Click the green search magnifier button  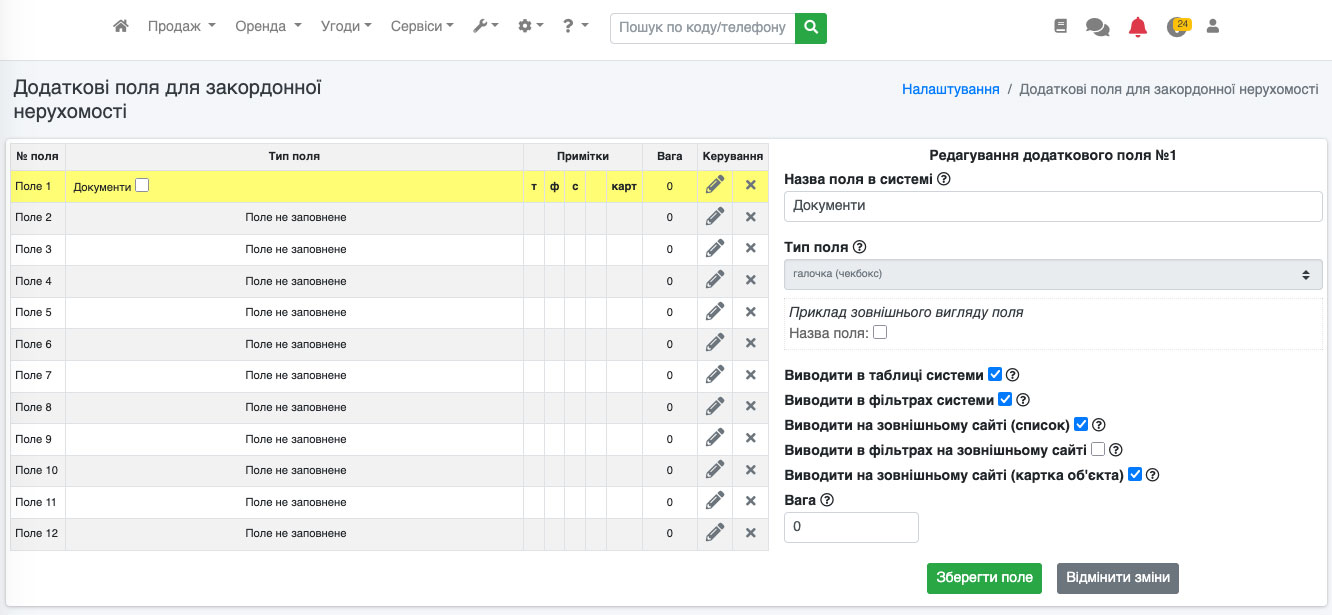click(811, 27)
